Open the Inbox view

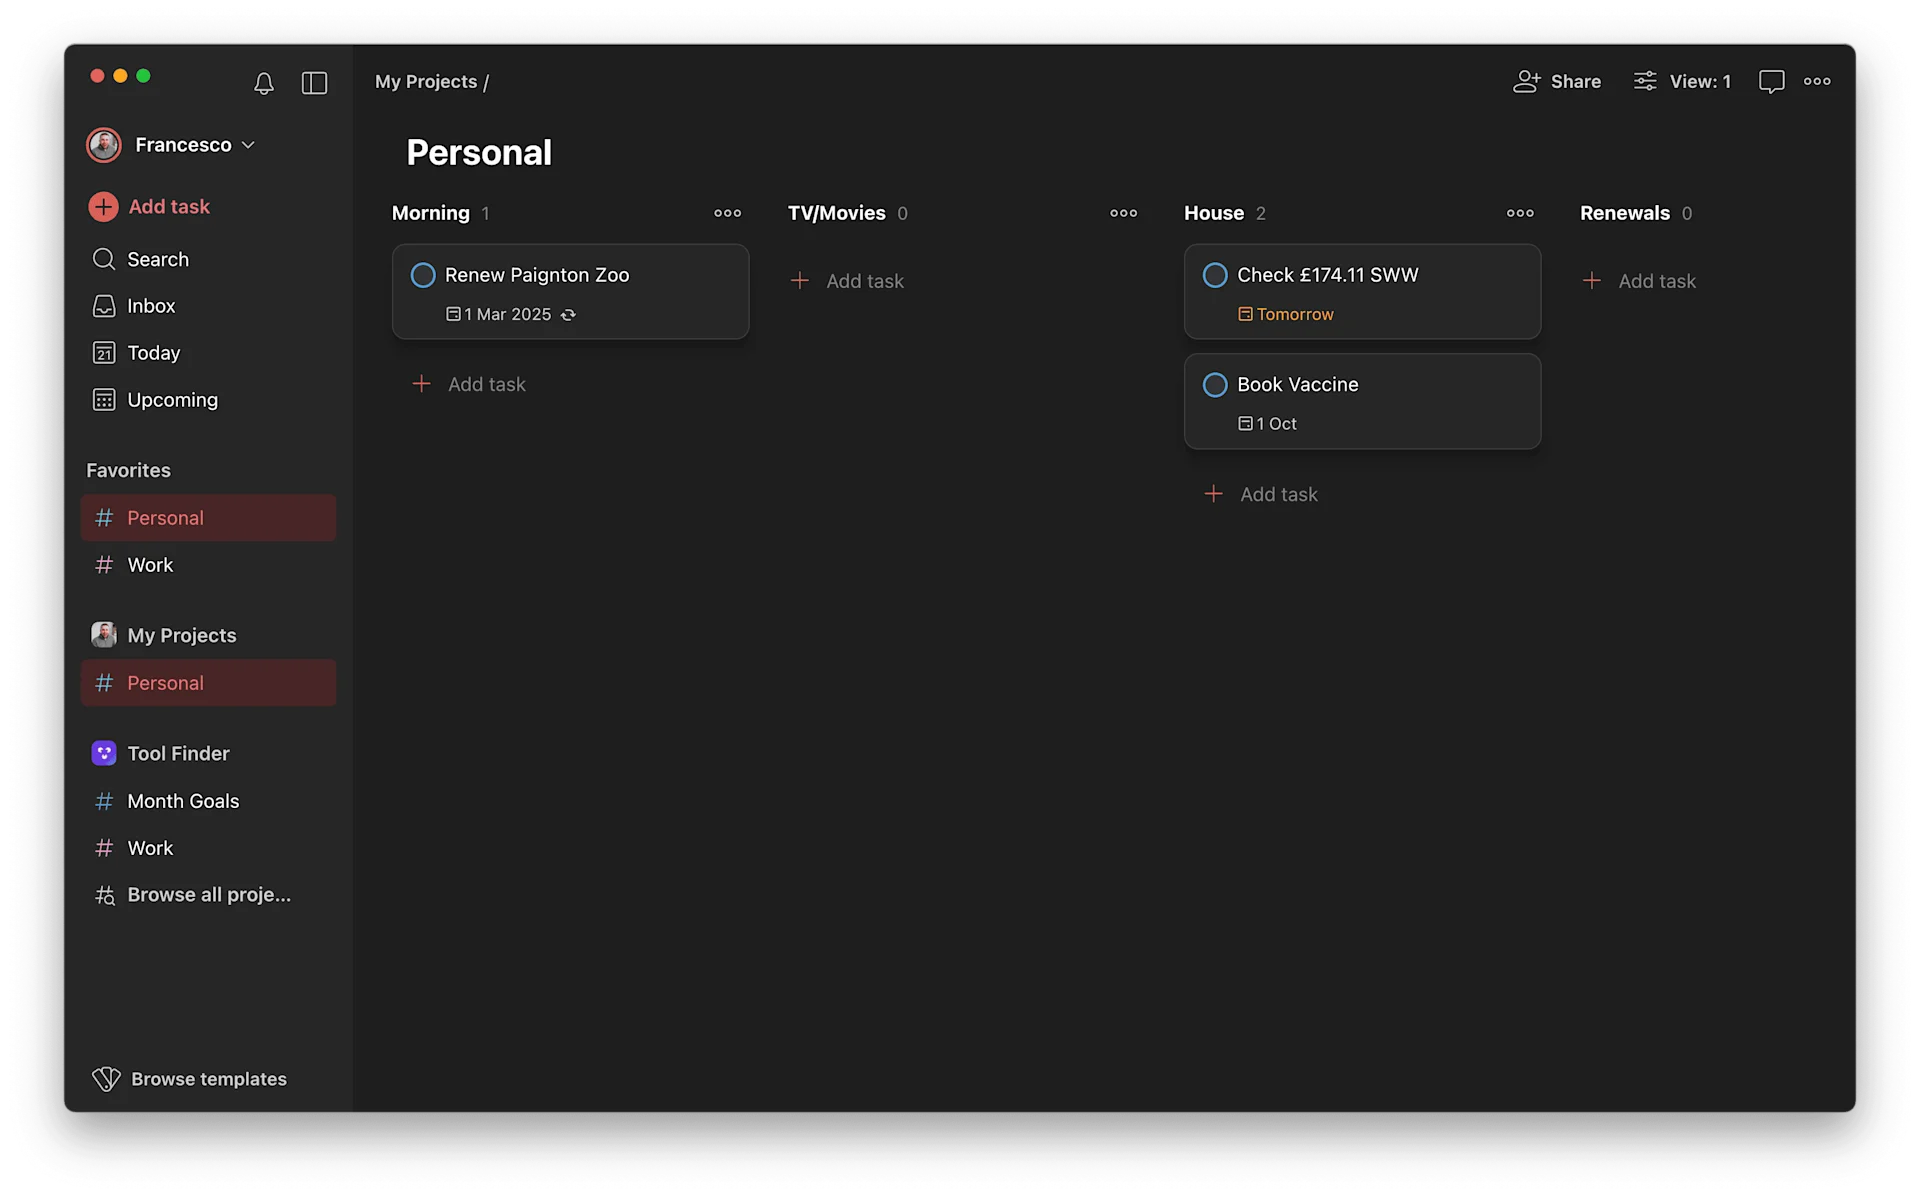[150, 306]
